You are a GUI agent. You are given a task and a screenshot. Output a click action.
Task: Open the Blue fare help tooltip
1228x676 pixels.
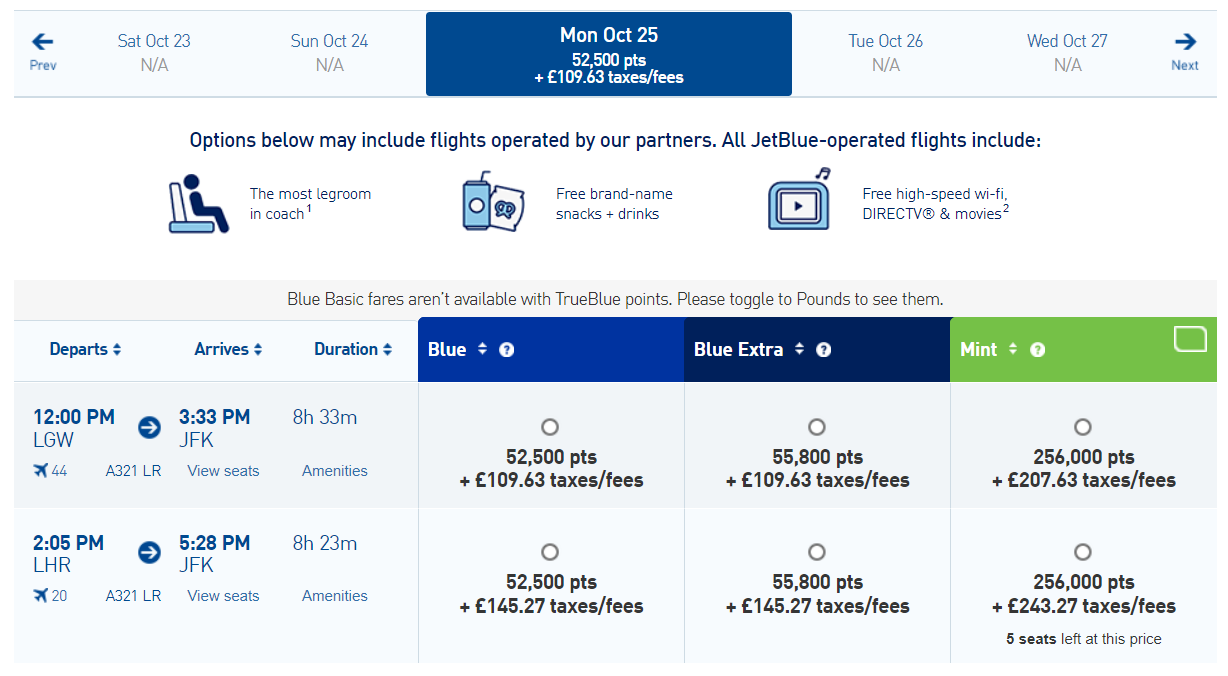[506, 350]
